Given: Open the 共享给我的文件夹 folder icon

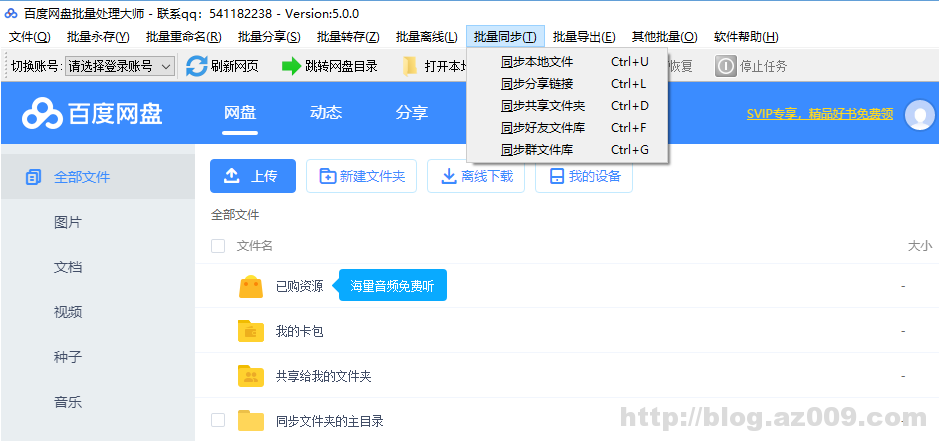Looking at the screenshot, I should tap(250, 376).
